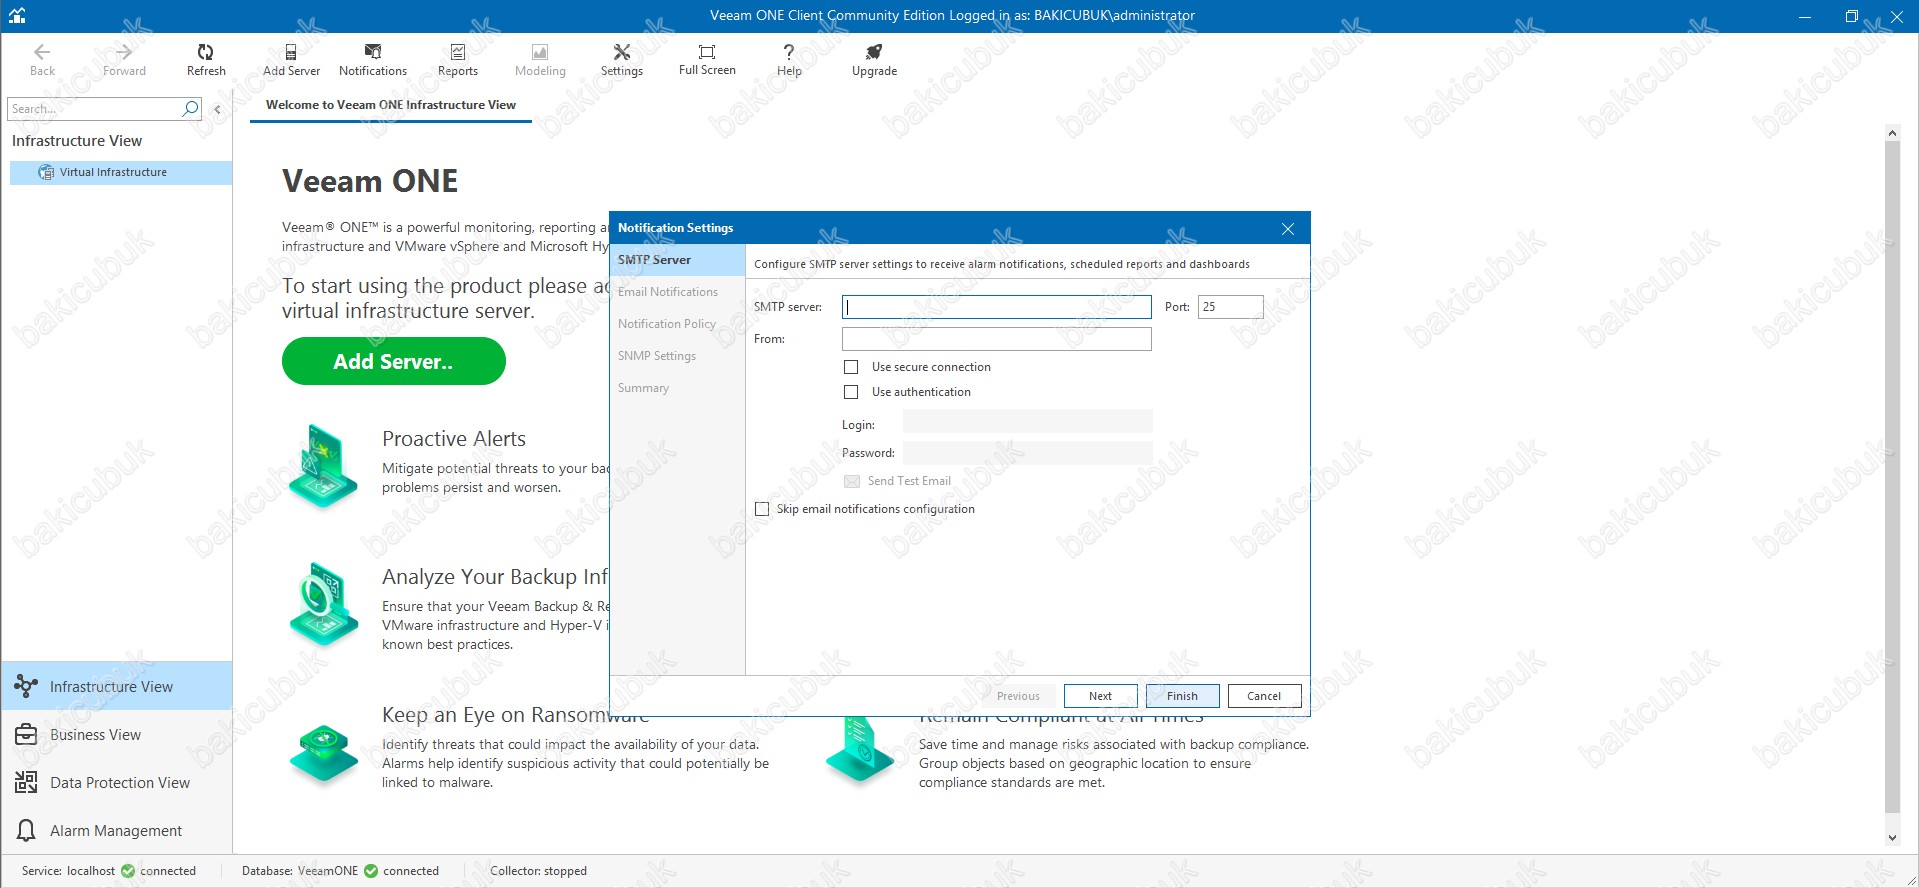1919x888 pixels.
Task: Click the Port number field
Action: point(1230,307)
